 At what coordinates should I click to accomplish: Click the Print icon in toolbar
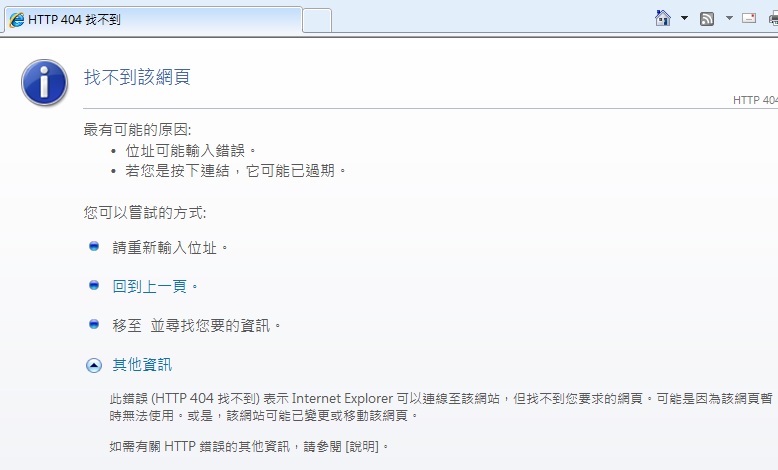(774, 19)
